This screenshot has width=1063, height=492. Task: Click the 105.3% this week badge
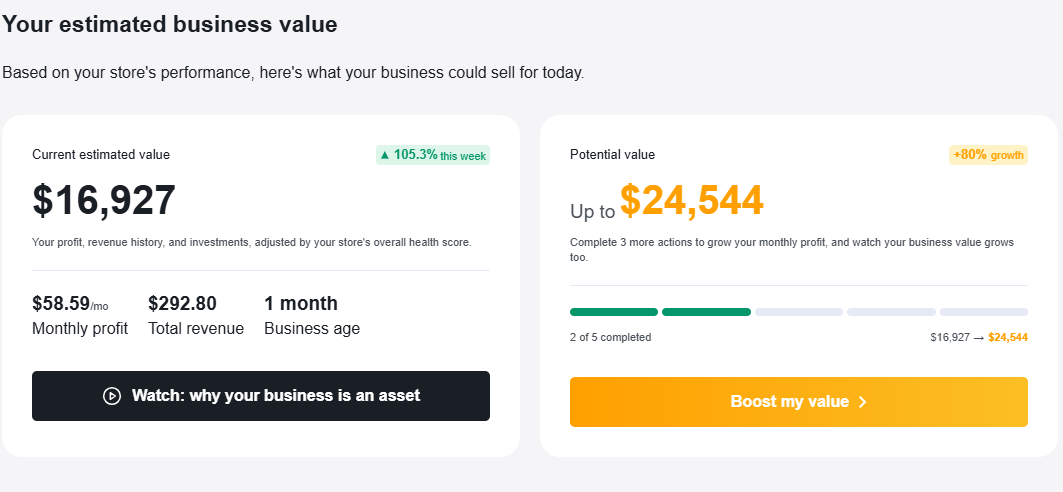coord(433,155)
